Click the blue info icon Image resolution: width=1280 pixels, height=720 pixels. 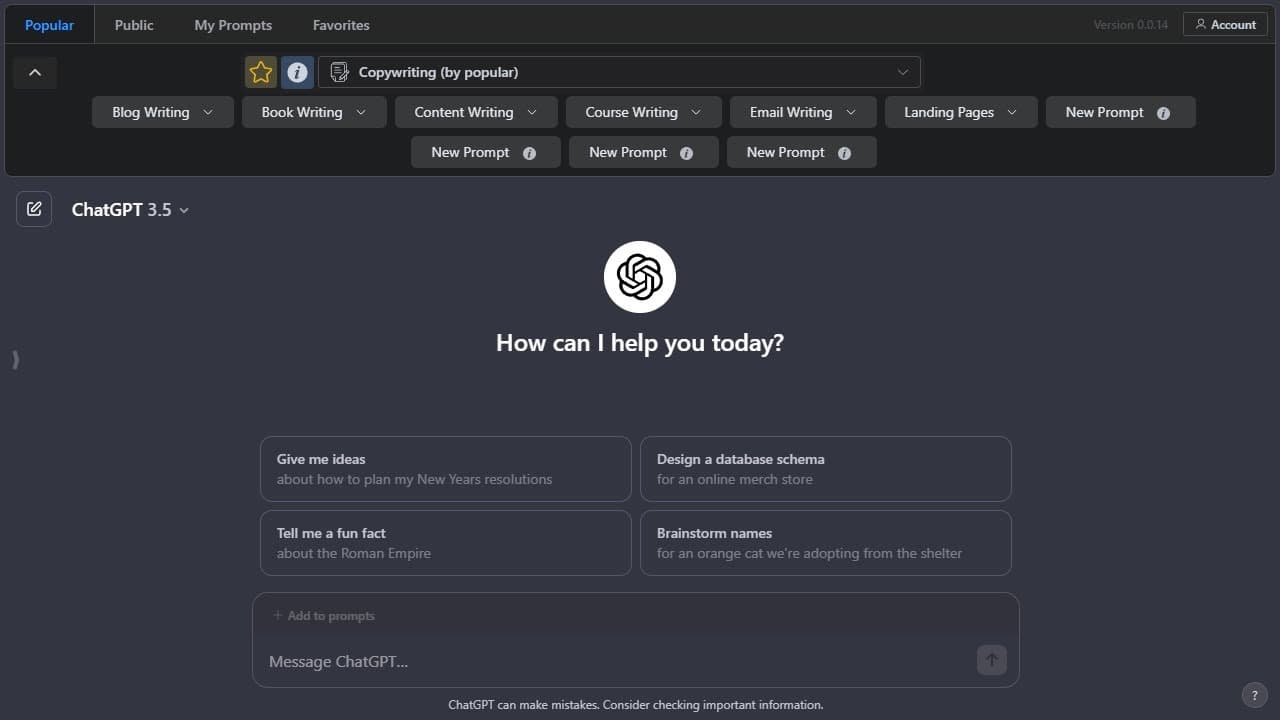tap(297, 72)
